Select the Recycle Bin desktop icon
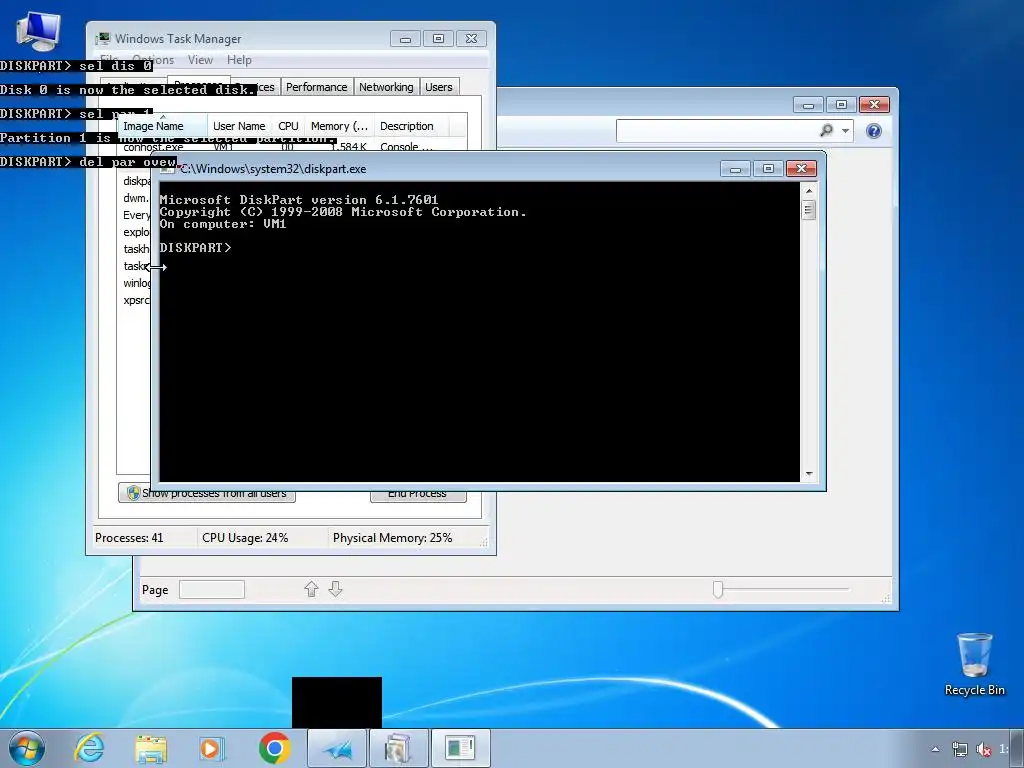The image size is (1024, 768). click(x=974, y=664)
